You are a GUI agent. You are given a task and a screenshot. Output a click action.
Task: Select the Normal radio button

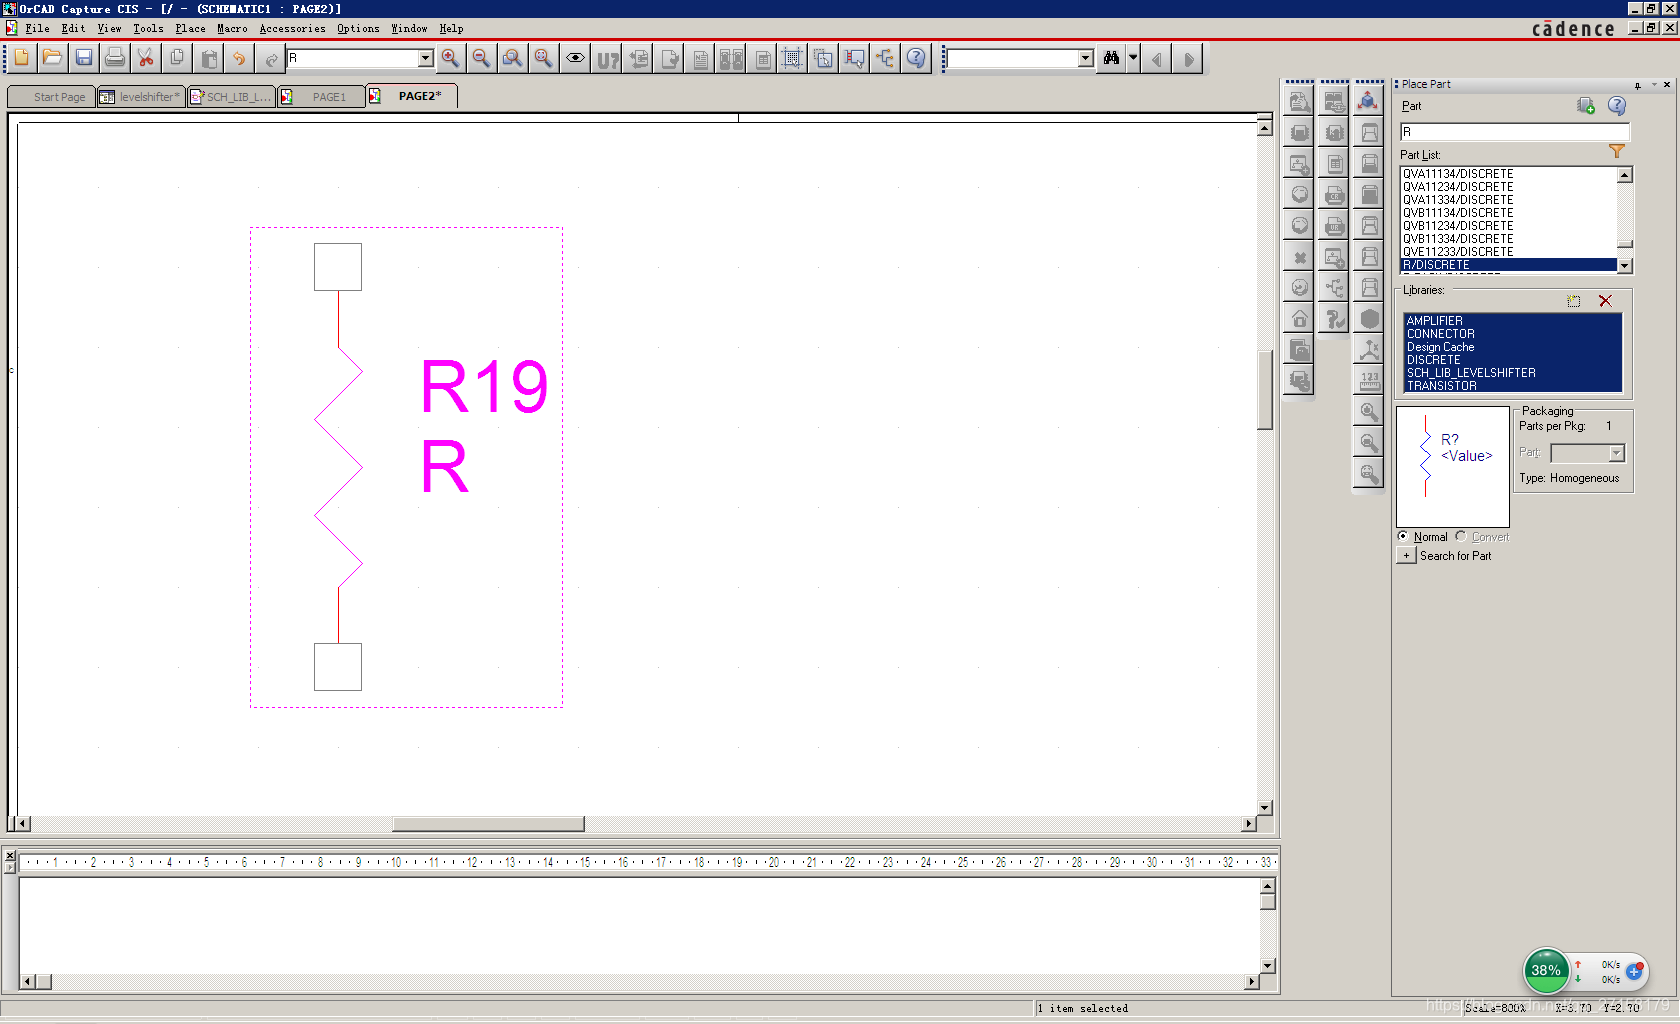(x=1403, y=537)
